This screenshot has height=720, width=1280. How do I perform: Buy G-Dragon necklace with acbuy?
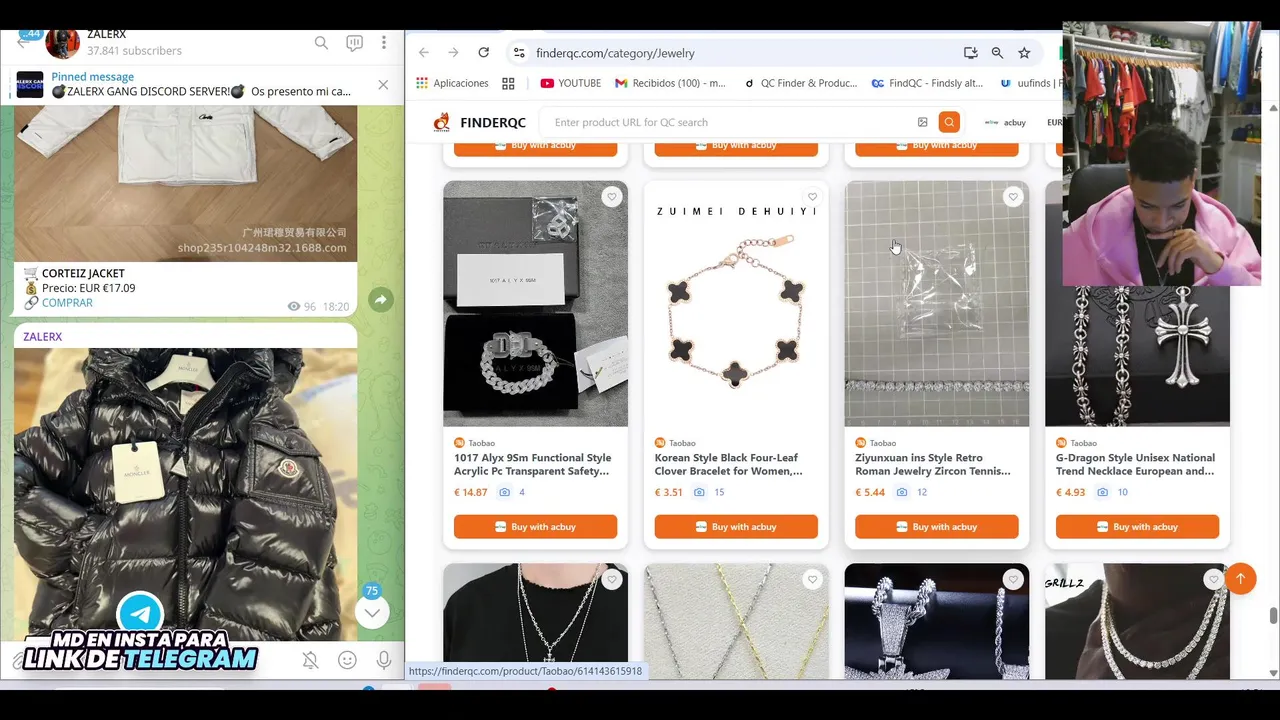tap(1137, 527)
